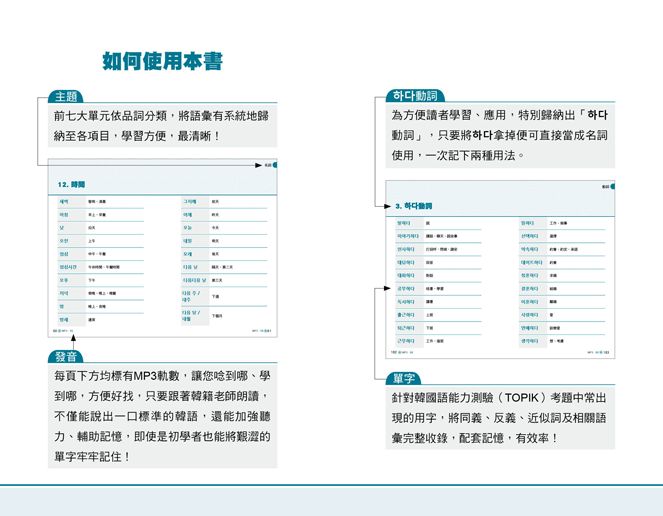Click the 오전 上午 row in 時間 page
This screenshot has height=516, width=663.
coord(101,241)
